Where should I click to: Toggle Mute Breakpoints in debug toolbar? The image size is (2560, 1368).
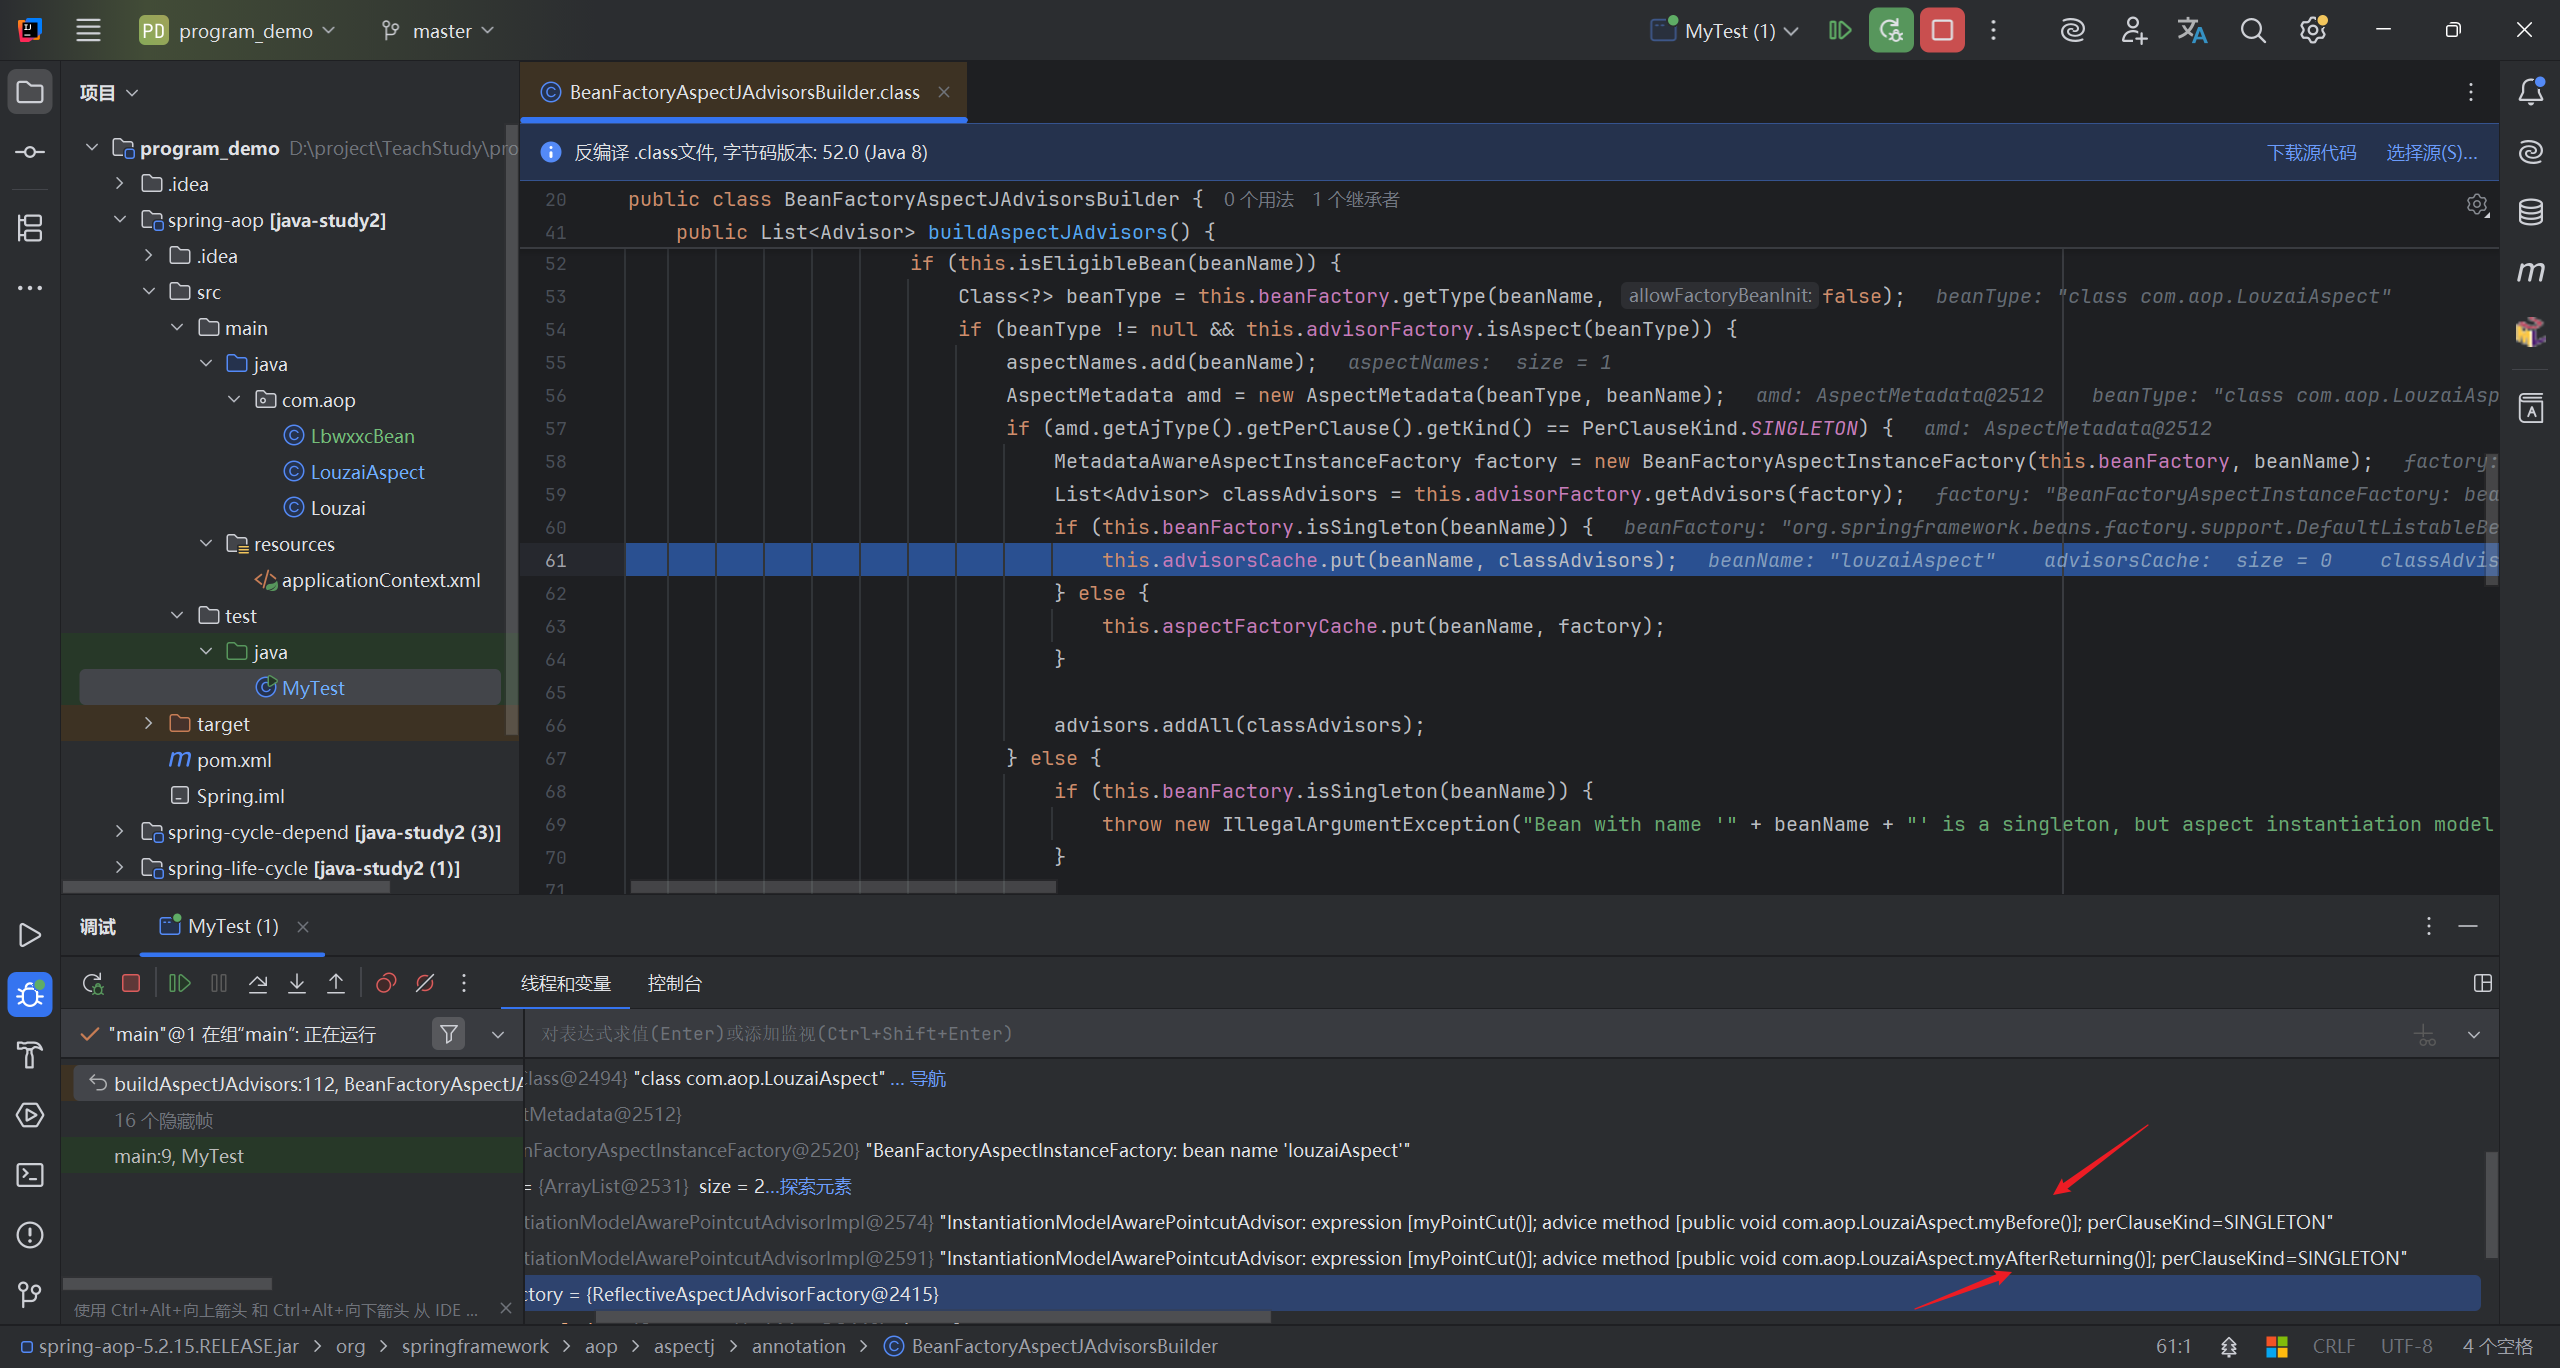(425, 984)
